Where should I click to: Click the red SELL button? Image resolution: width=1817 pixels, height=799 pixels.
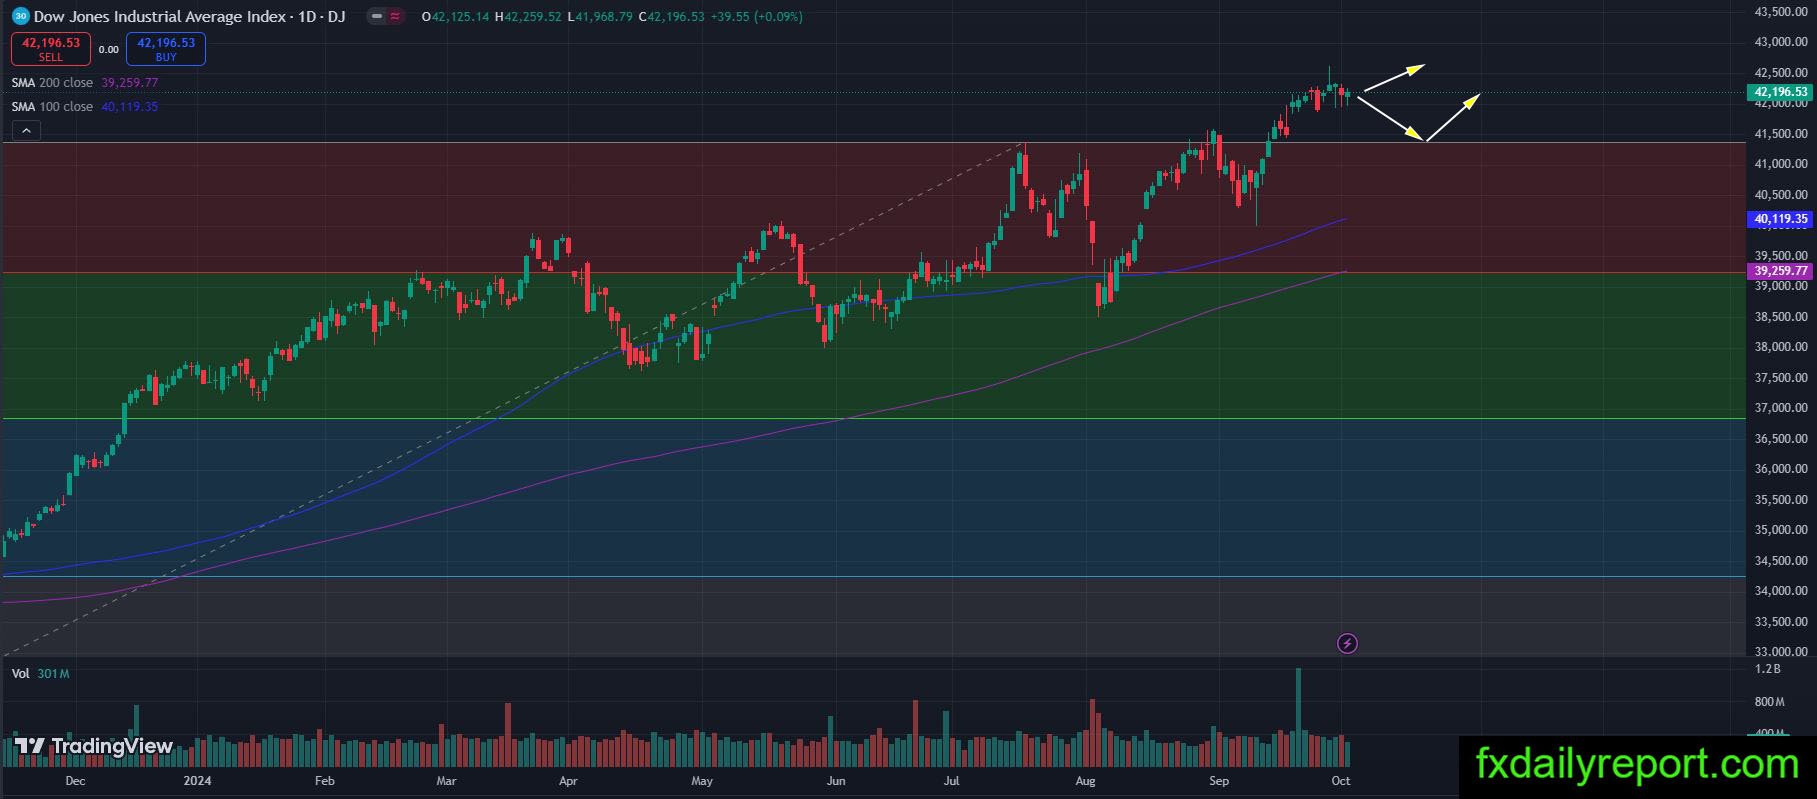click(51, 48)
